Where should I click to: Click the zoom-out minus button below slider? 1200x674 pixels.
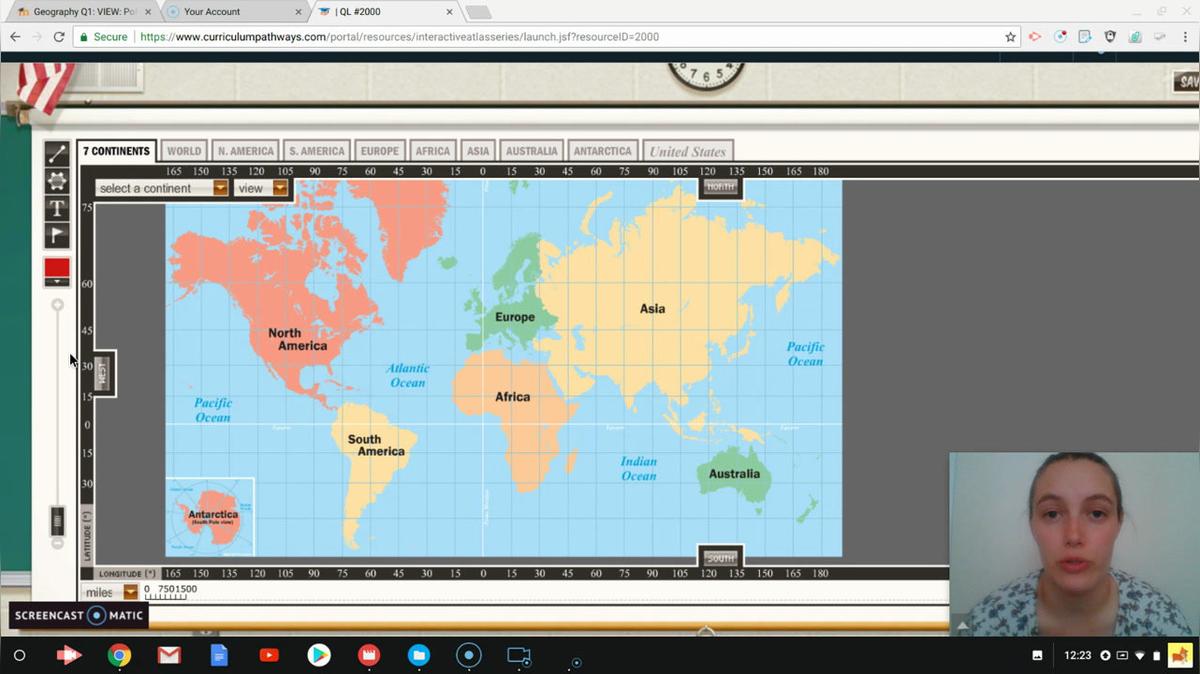point(57,543)
